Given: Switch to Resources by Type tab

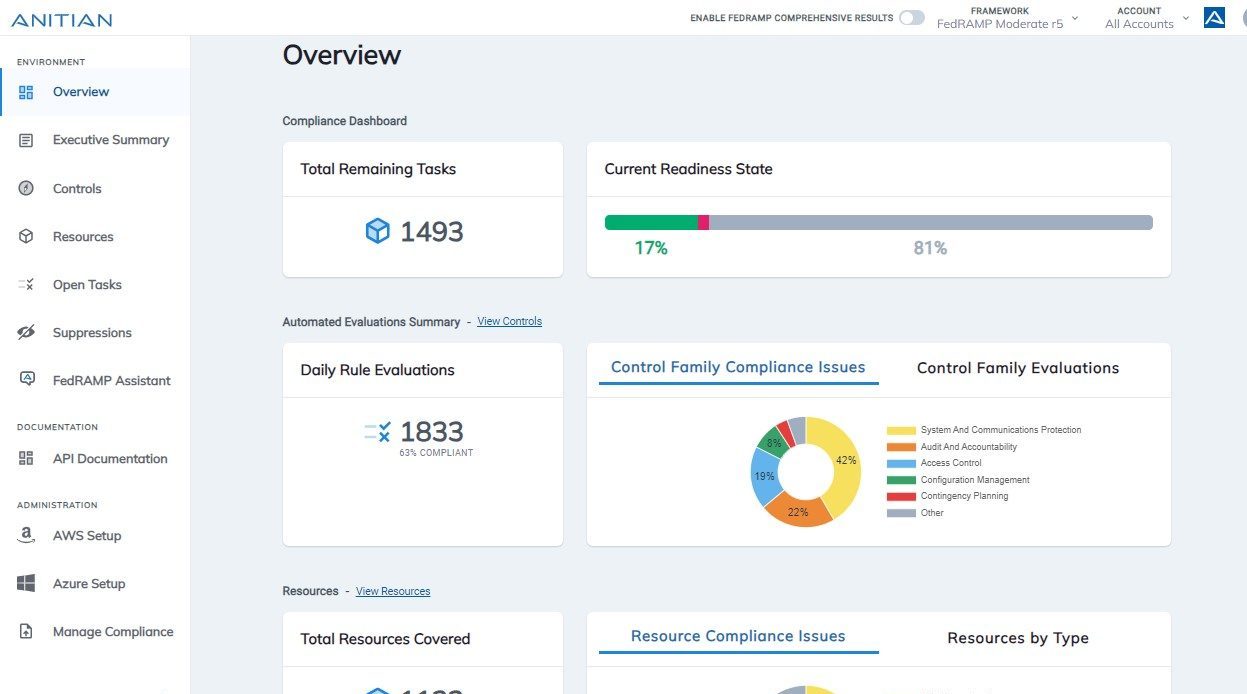Looking at the screenshot, I should click(1018, 638).
